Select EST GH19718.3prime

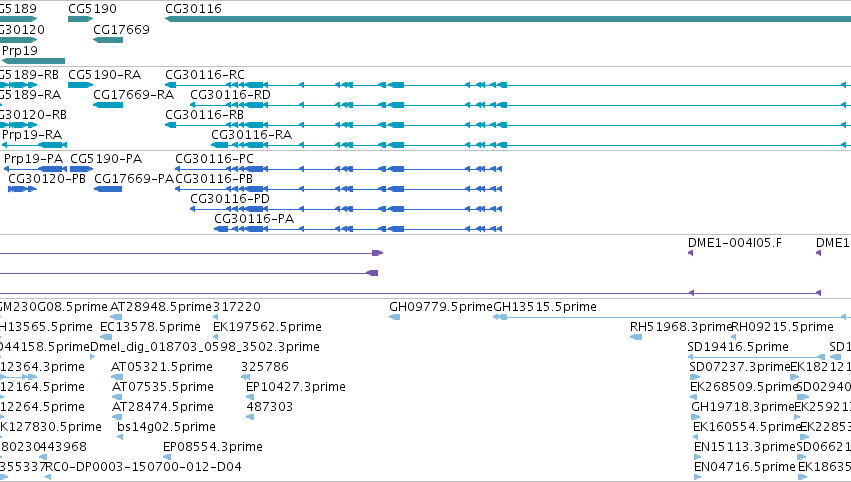[x=743, y=407]
